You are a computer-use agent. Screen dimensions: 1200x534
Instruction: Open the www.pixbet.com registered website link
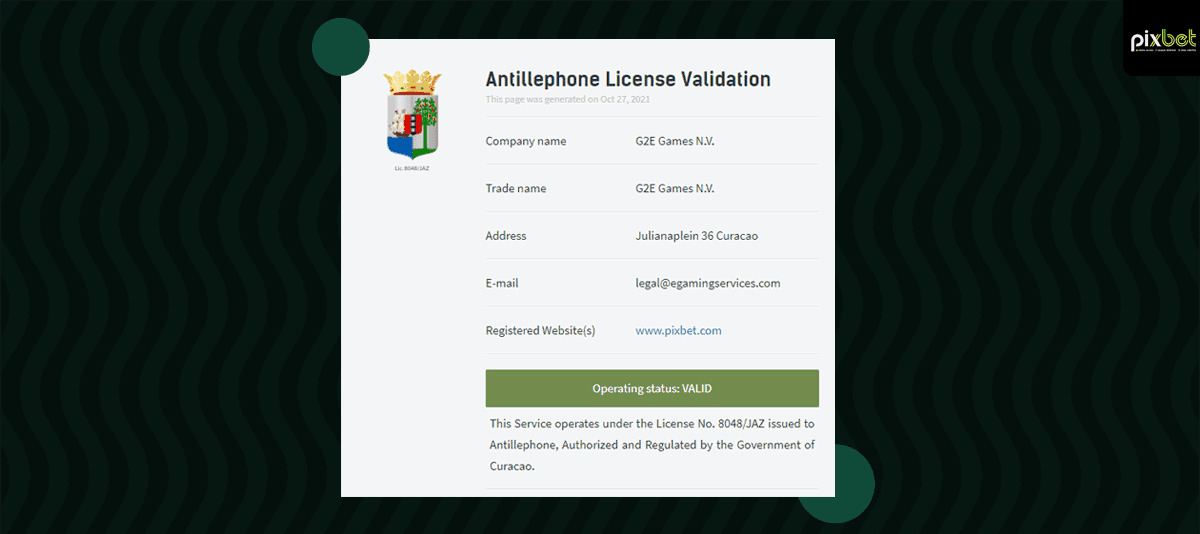(678, 330)
